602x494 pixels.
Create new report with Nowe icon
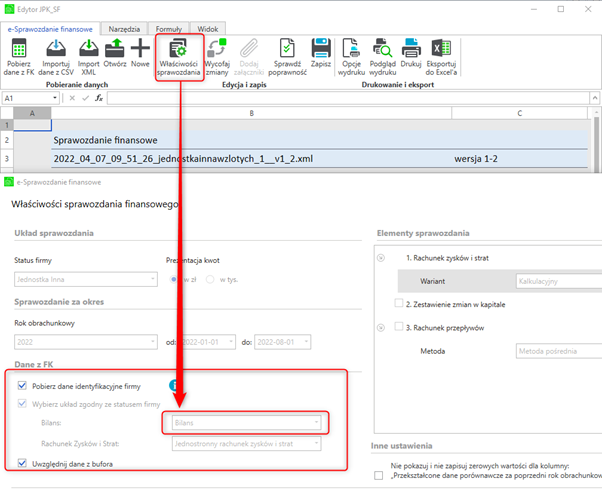pyautogui.click(x=140, y=48)
